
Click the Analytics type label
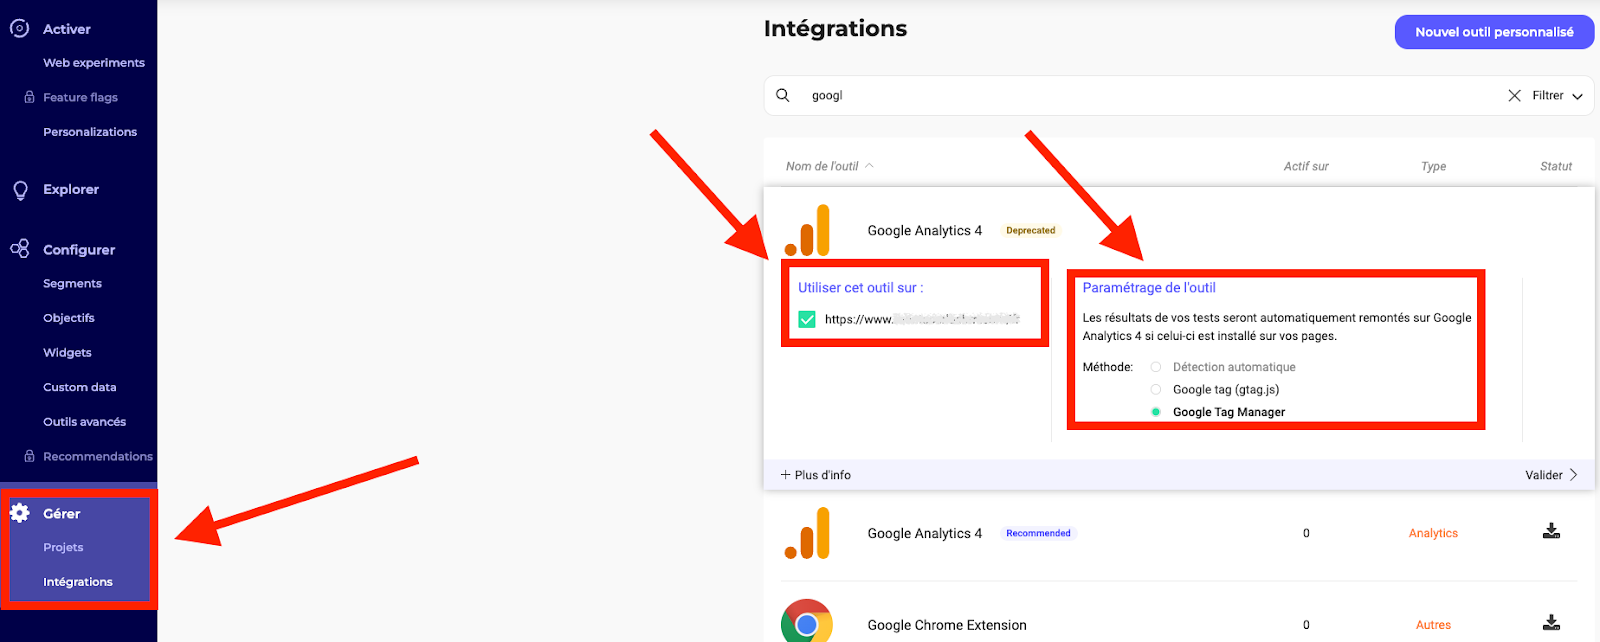tap(1433, 533)
